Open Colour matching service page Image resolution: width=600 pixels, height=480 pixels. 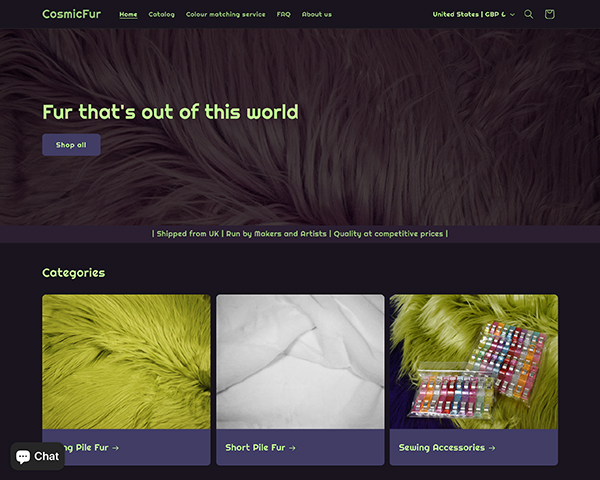[225, 15]
